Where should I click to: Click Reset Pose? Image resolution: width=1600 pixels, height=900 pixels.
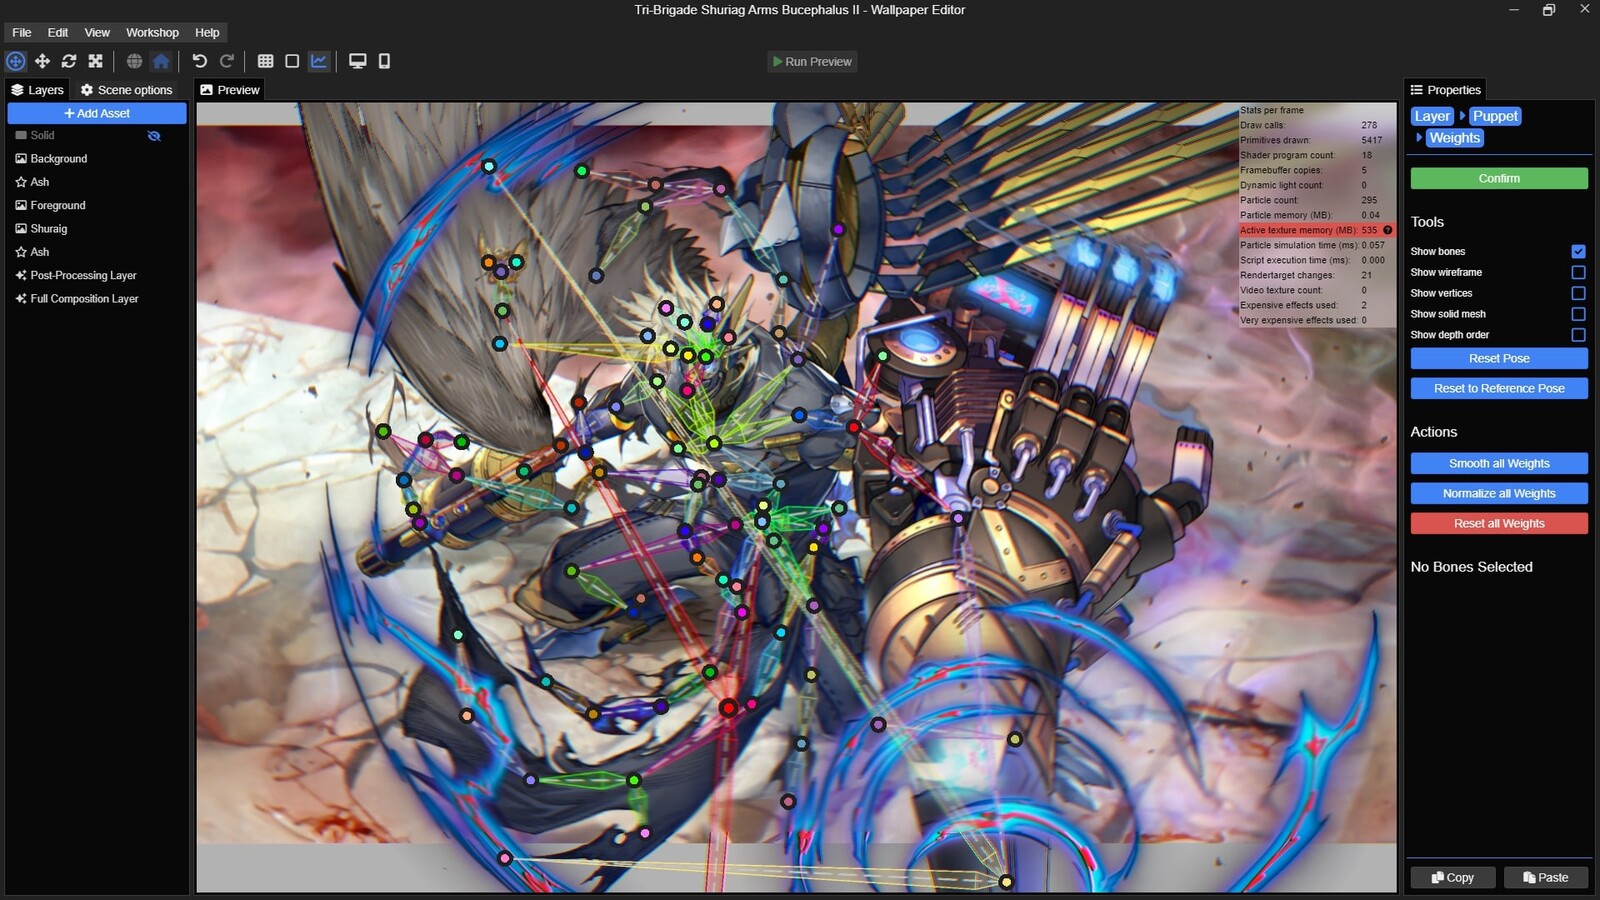click(1499, 358)
